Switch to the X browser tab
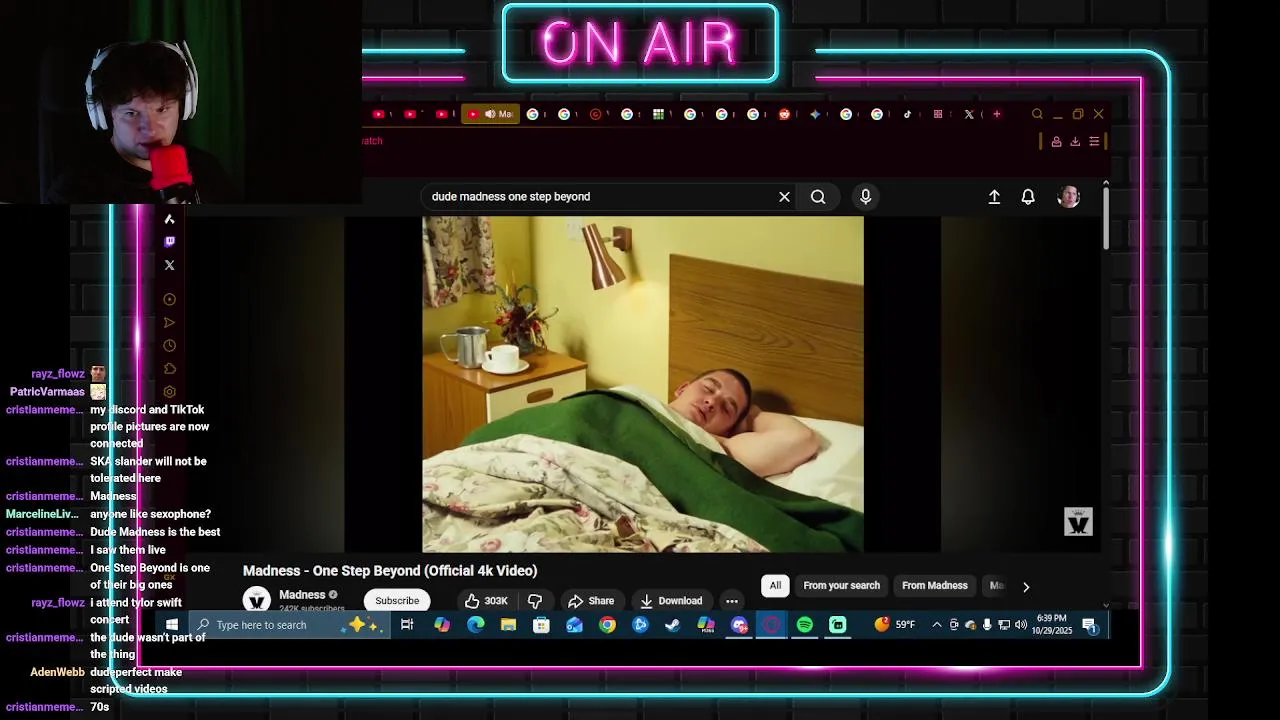The image size is (1280, 720). coord(968,114)
